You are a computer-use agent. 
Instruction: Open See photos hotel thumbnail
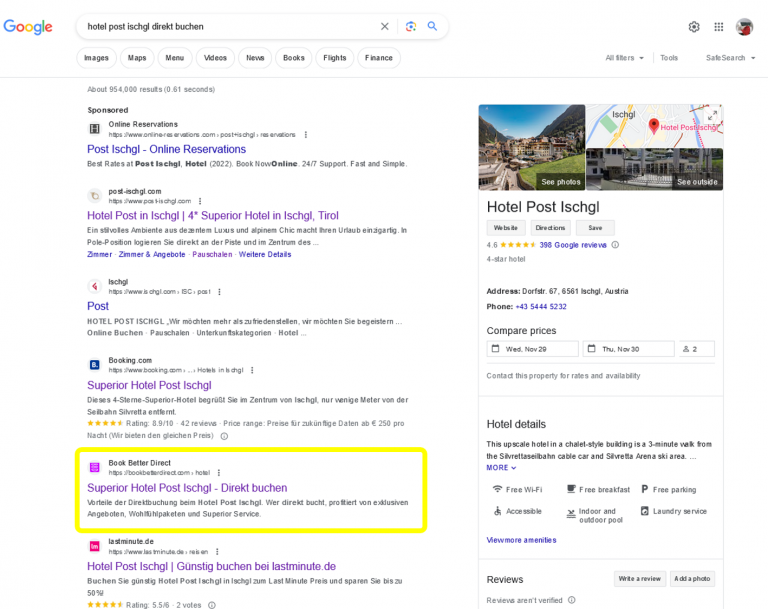pyautogui.click(x=532, y=147)
